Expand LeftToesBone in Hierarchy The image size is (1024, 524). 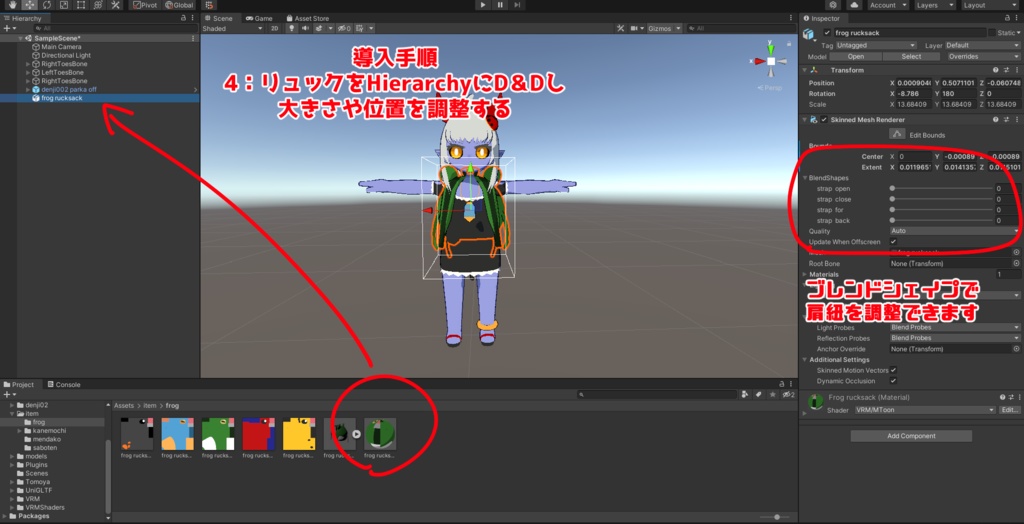pos(28,73)
